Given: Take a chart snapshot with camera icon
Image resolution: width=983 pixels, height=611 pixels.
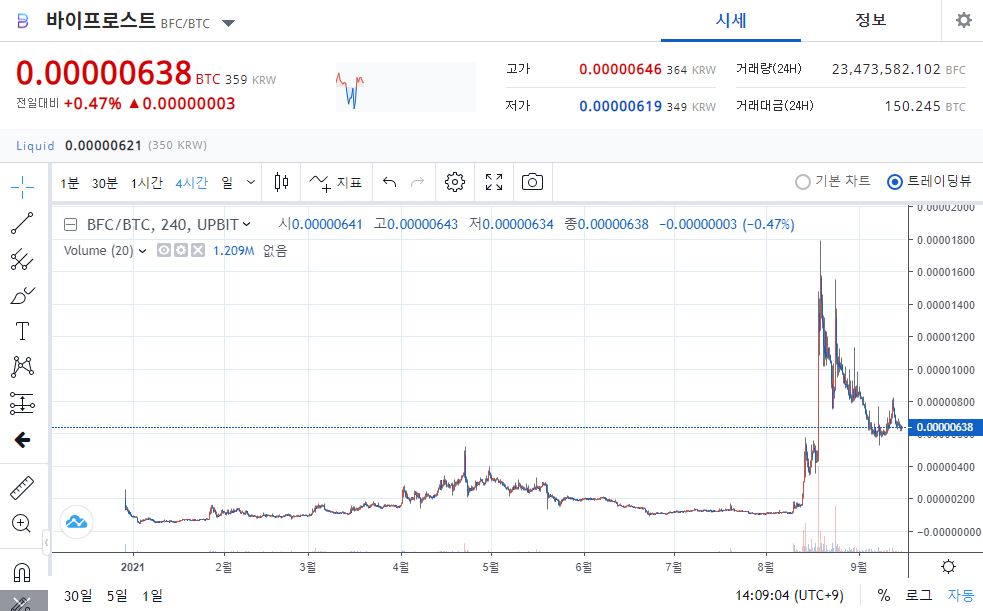Looking at the screenshot, I should [532, 182].
